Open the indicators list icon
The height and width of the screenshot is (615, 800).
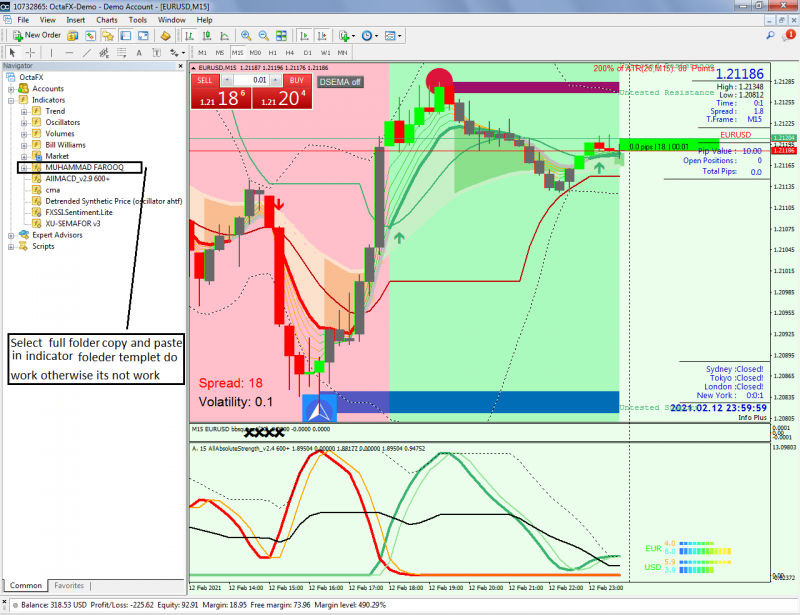[344, 36]
